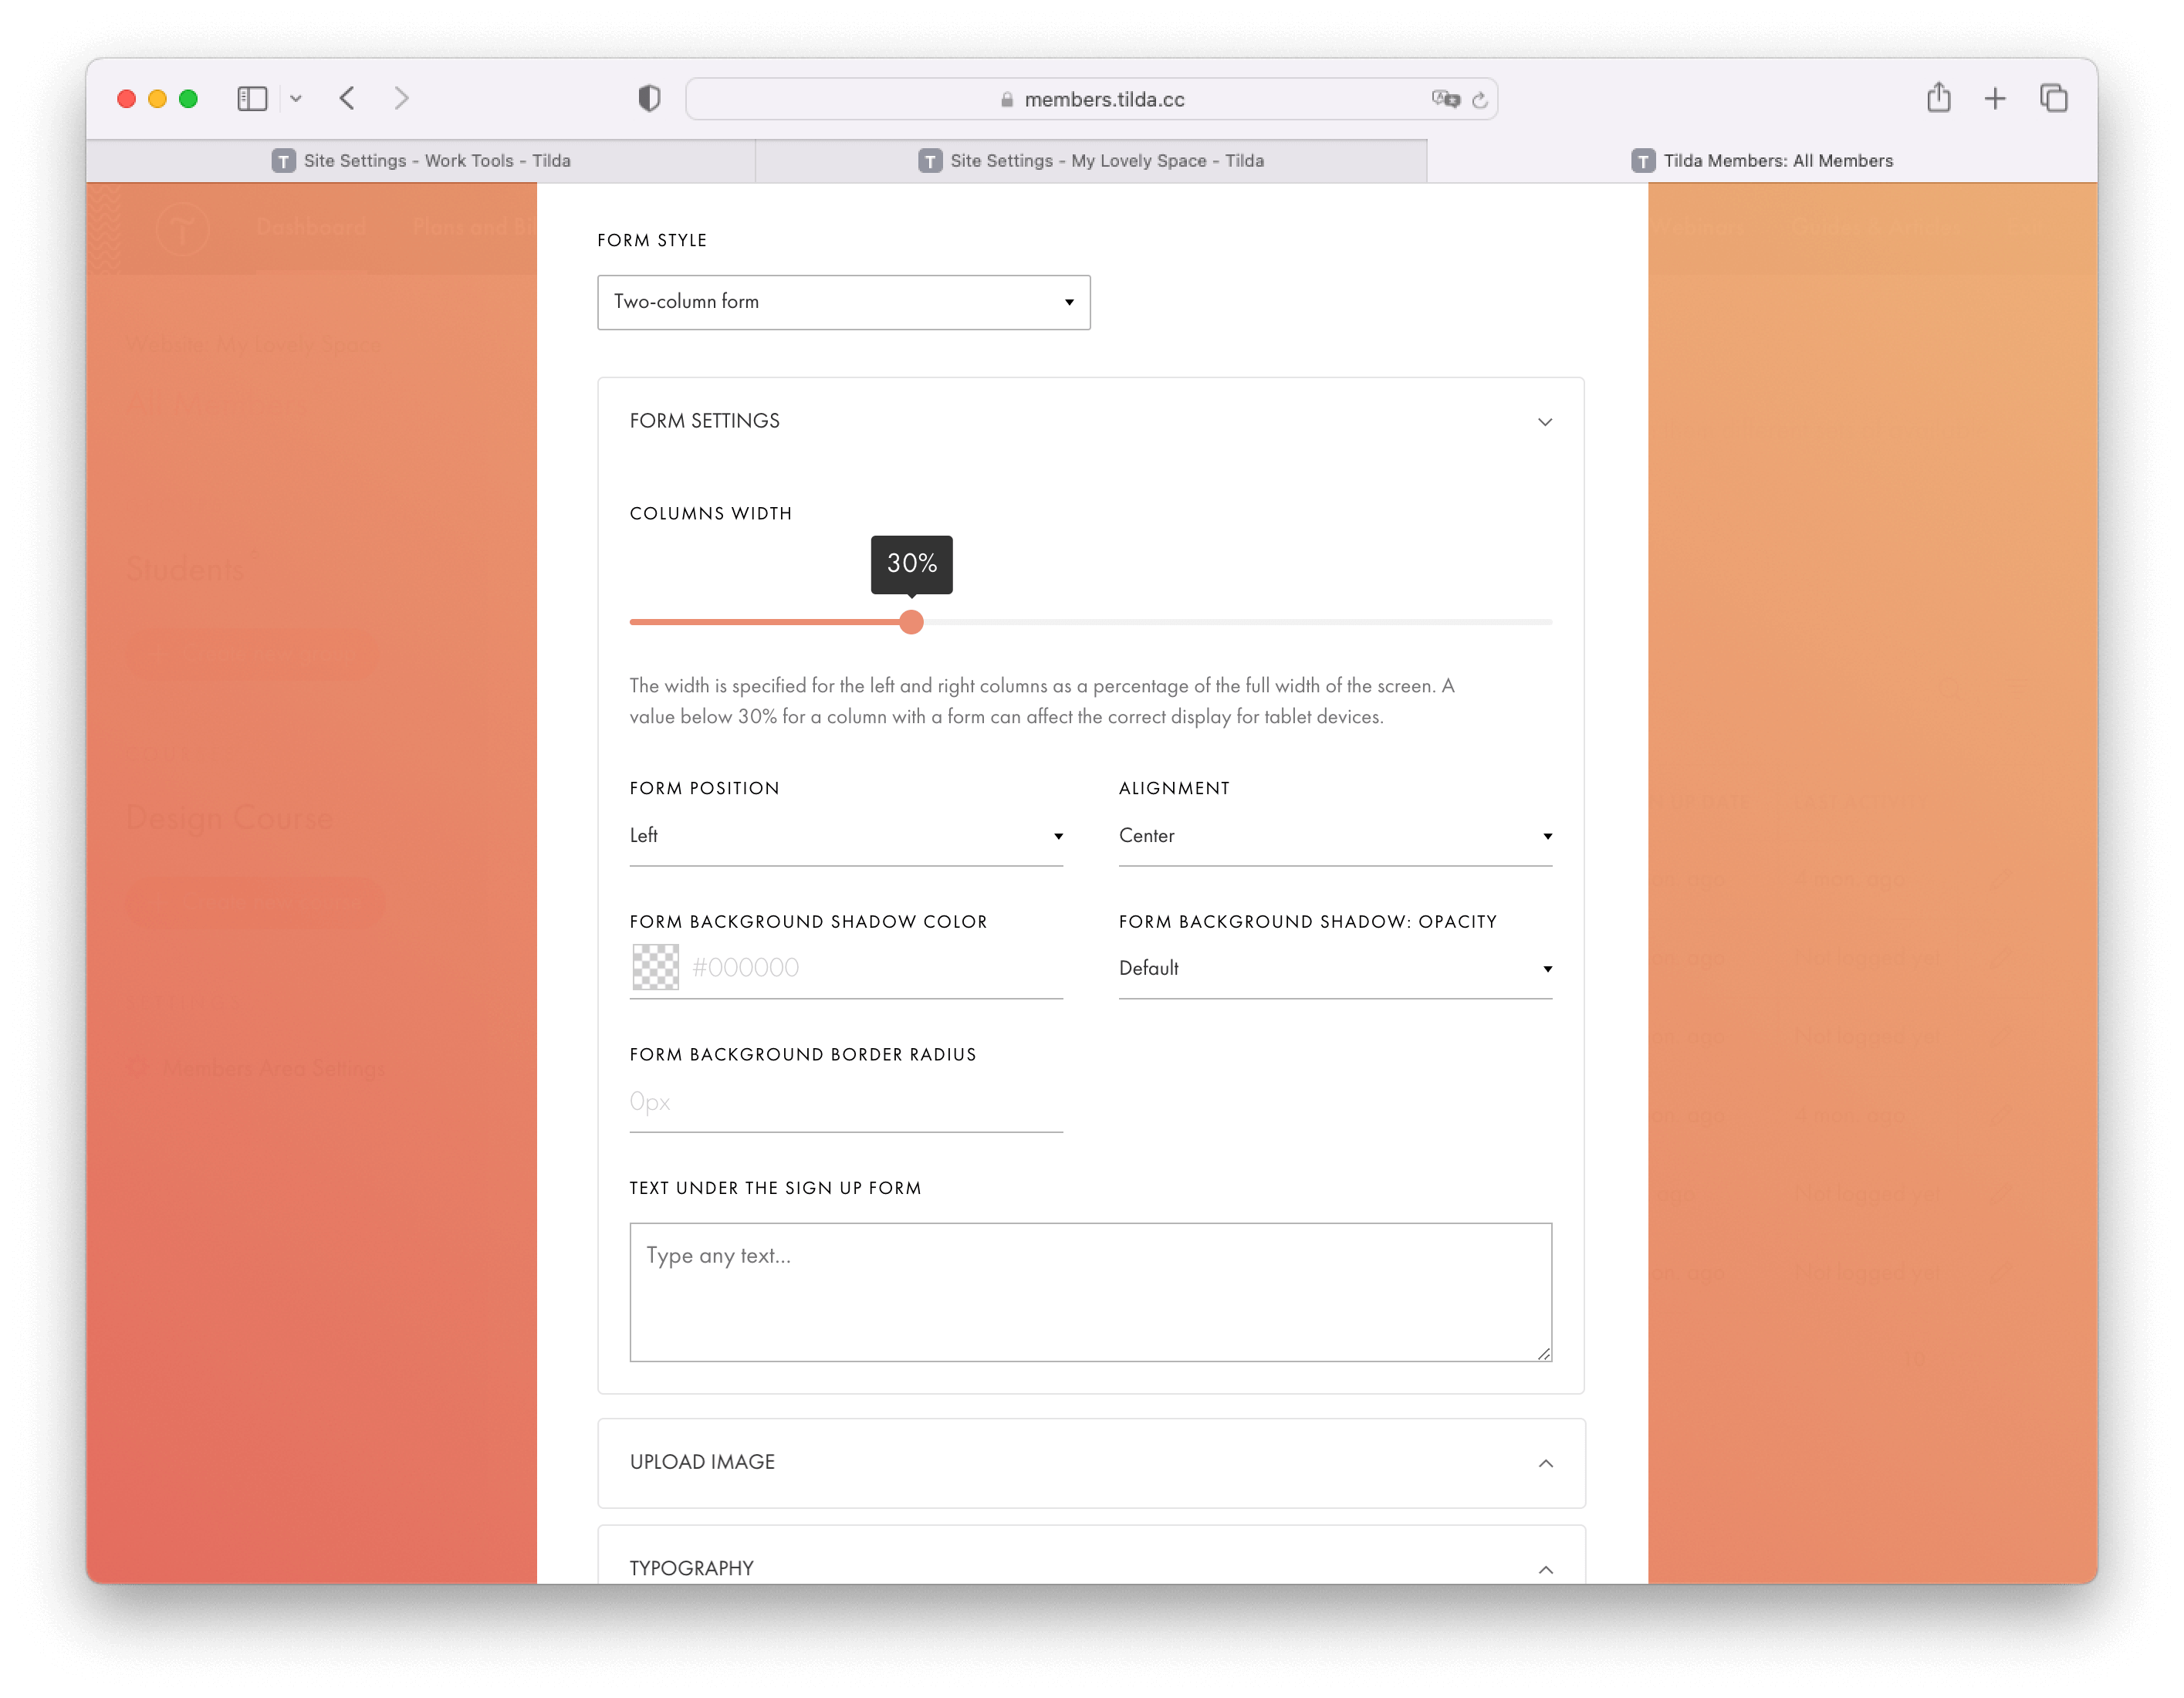
Task: Show the tab overview
Action: pos(2053,98)
